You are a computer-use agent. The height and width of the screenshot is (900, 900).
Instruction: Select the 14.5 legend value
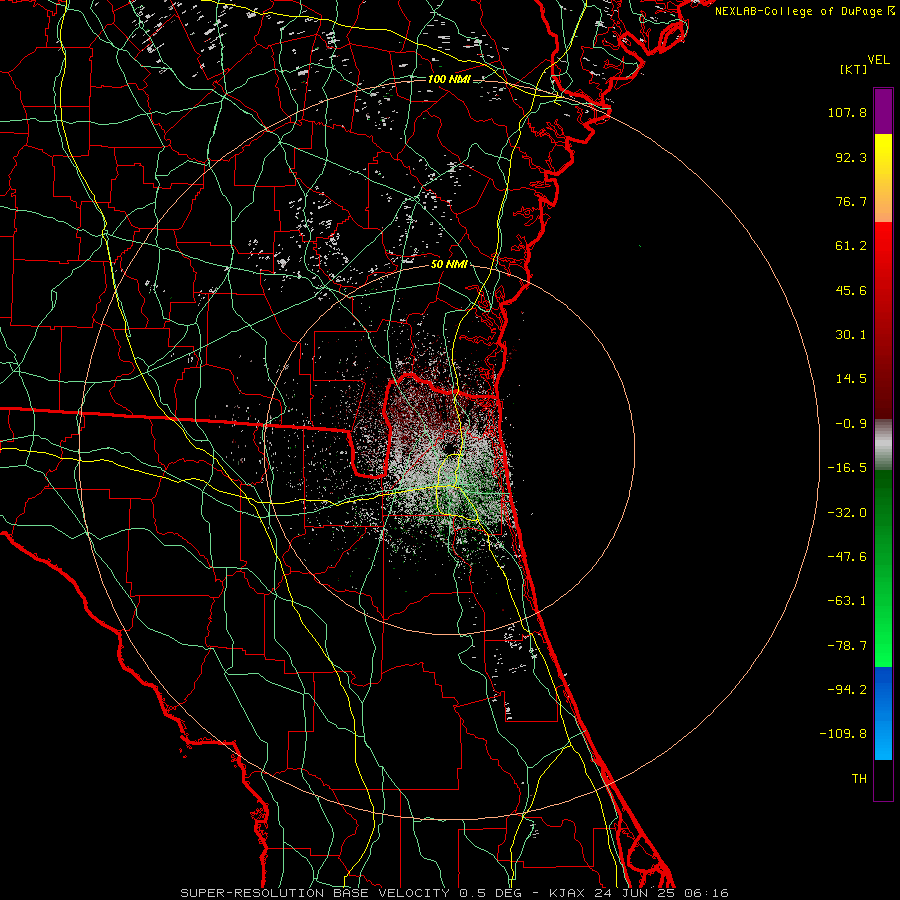(x=851, y=379)
